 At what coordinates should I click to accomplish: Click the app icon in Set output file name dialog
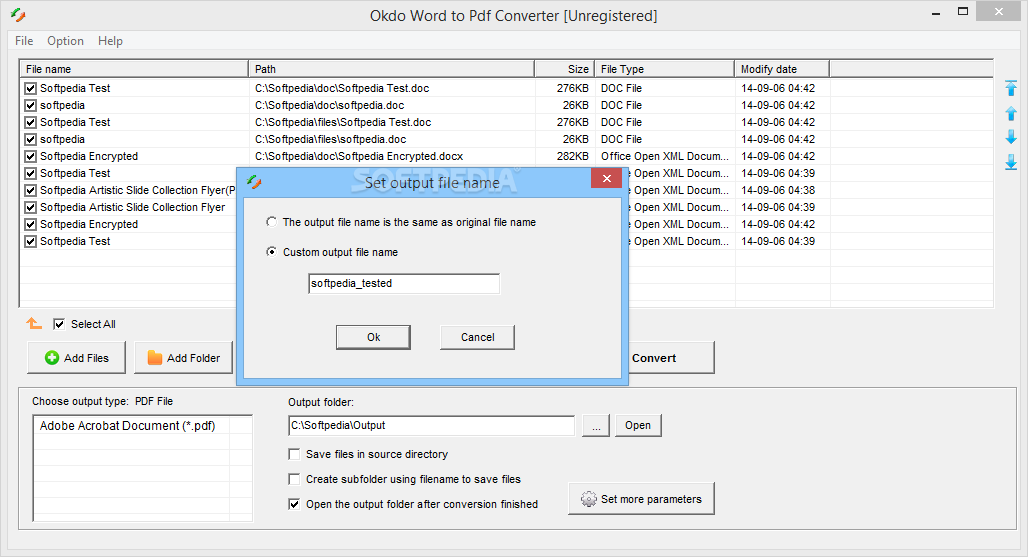coord(254,182)
